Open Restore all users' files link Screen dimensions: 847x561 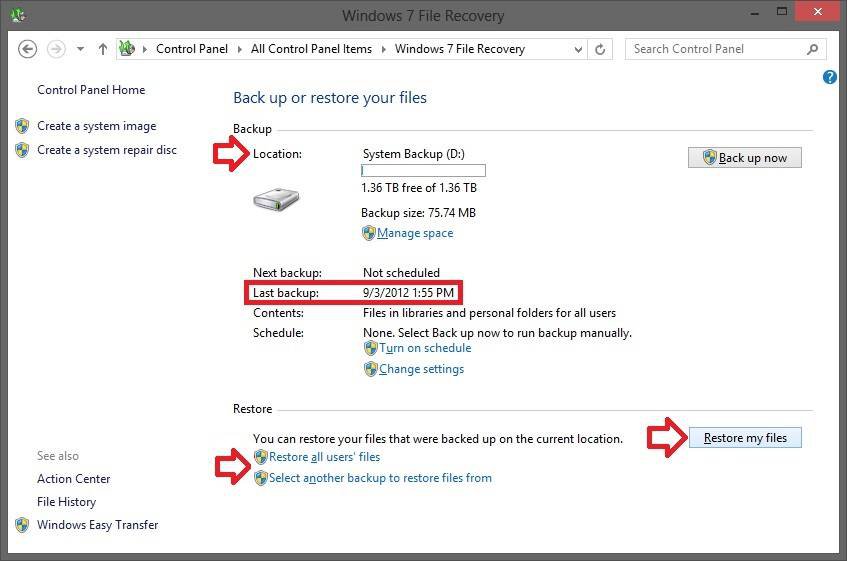click(x=324, y=457)
